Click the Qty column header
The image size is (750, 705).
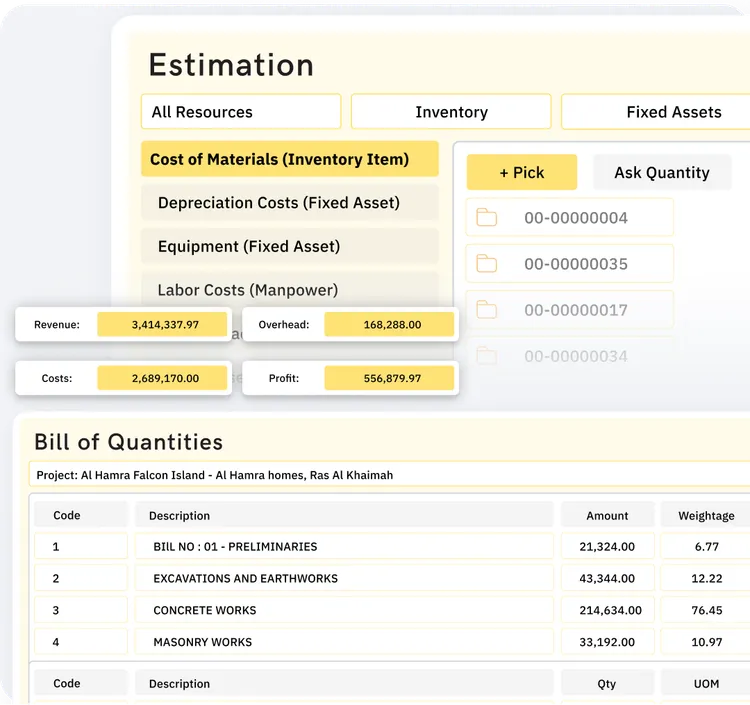pyautogui.click(x=607, y=683)
